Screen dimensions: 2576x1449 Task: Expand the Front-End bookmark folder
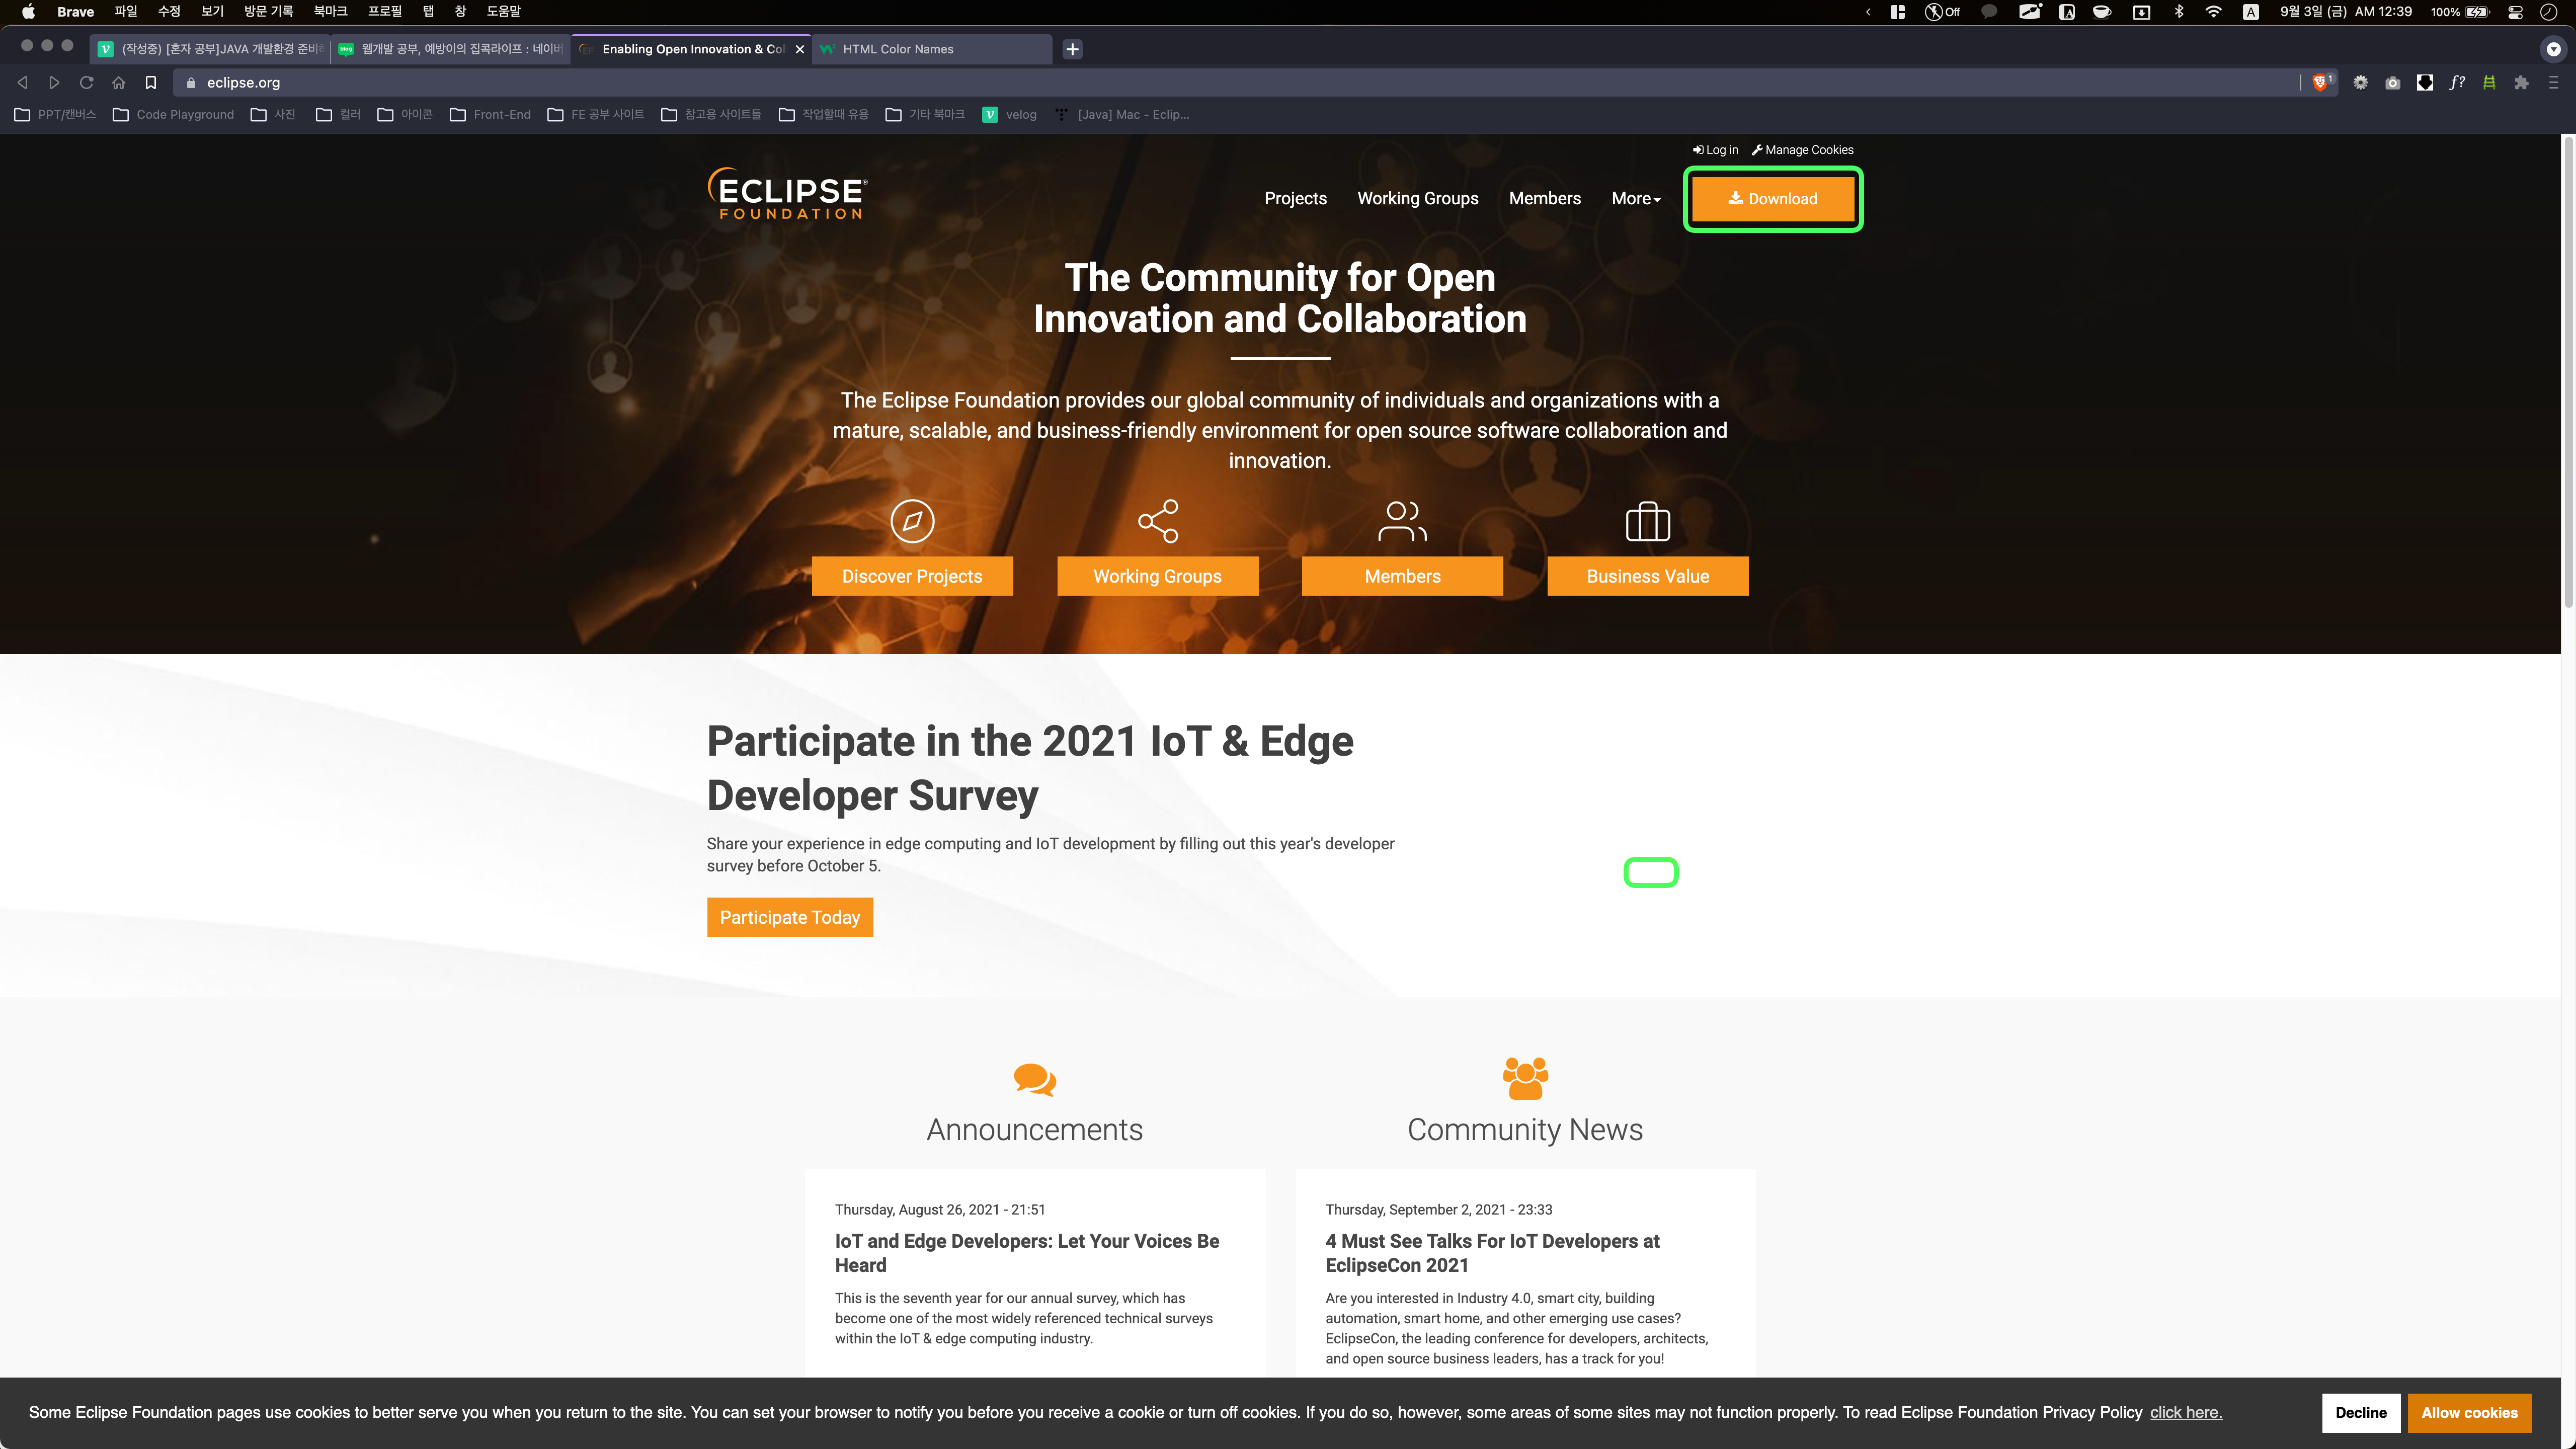(490, 115)
